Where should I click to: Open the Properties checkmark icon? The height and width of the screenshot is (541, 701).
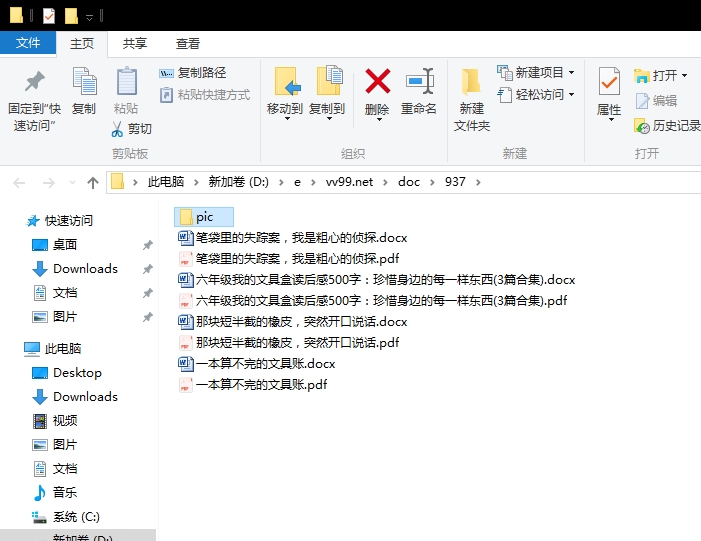609,82
